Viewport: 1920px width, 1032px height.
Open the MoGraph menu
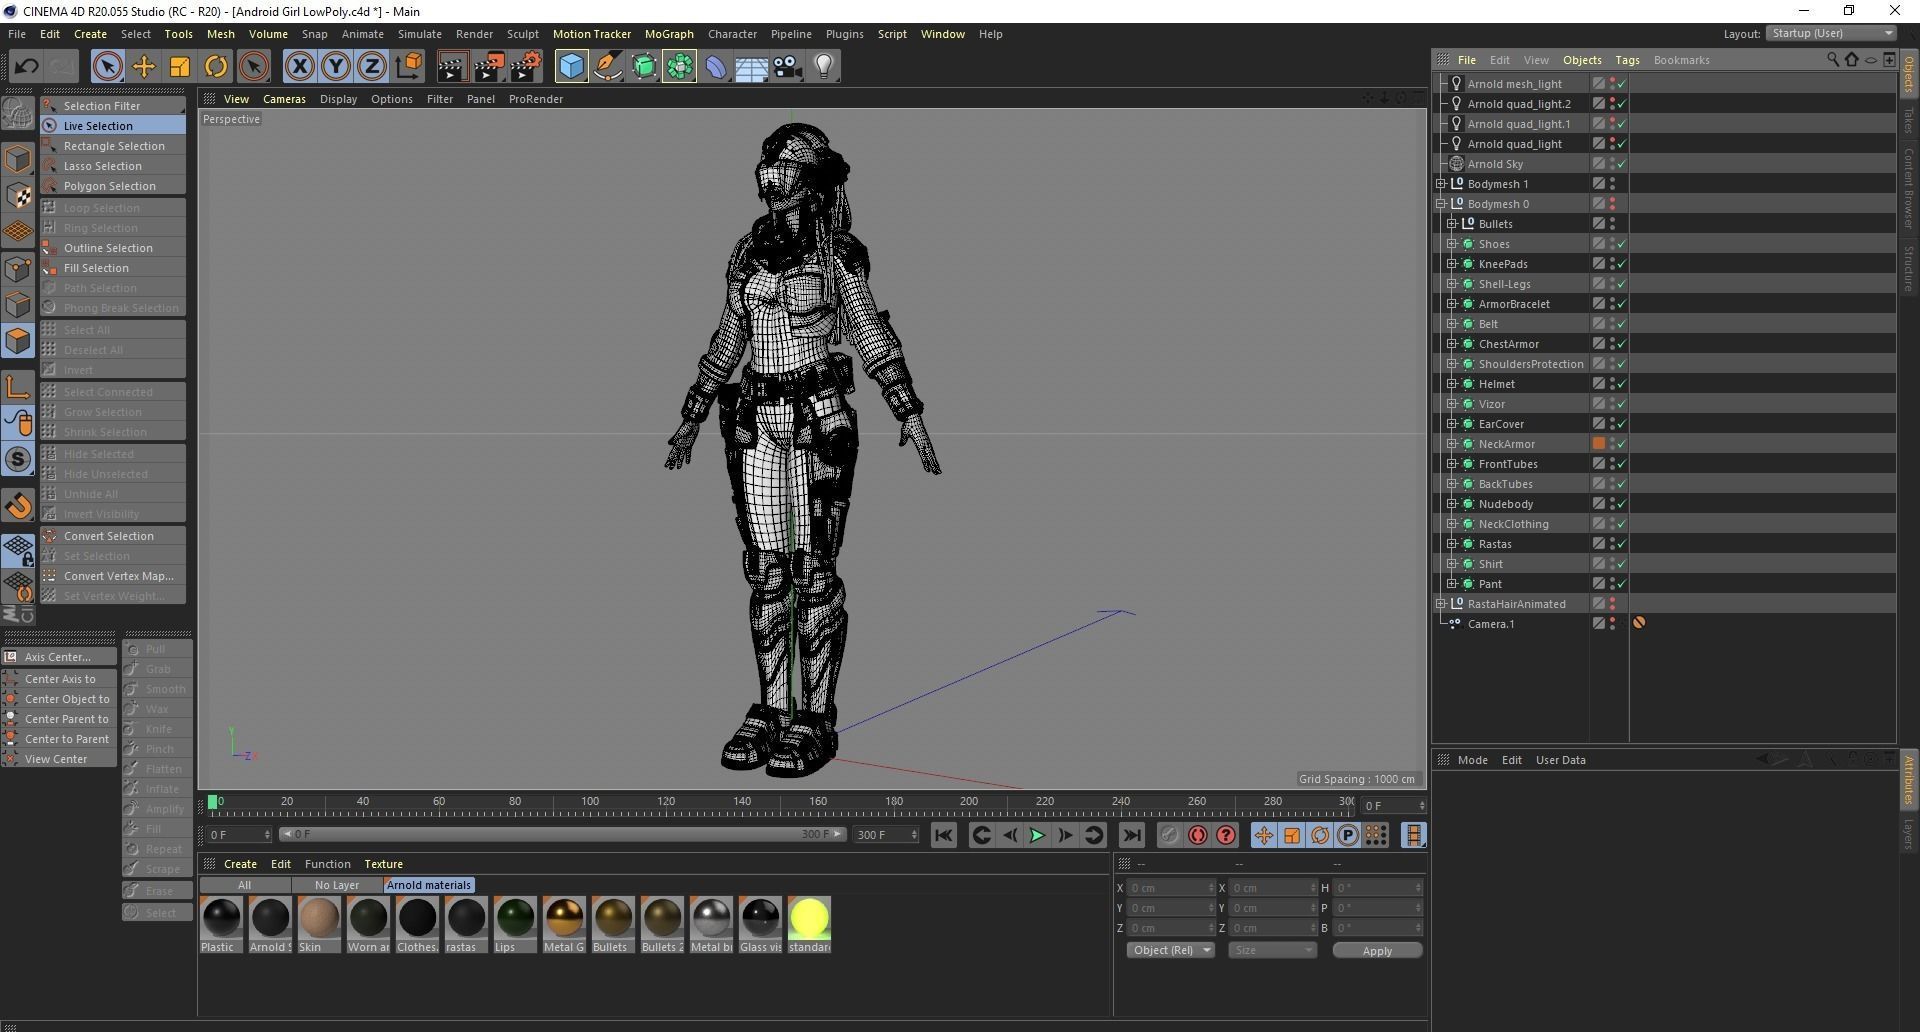coord(669,34)
